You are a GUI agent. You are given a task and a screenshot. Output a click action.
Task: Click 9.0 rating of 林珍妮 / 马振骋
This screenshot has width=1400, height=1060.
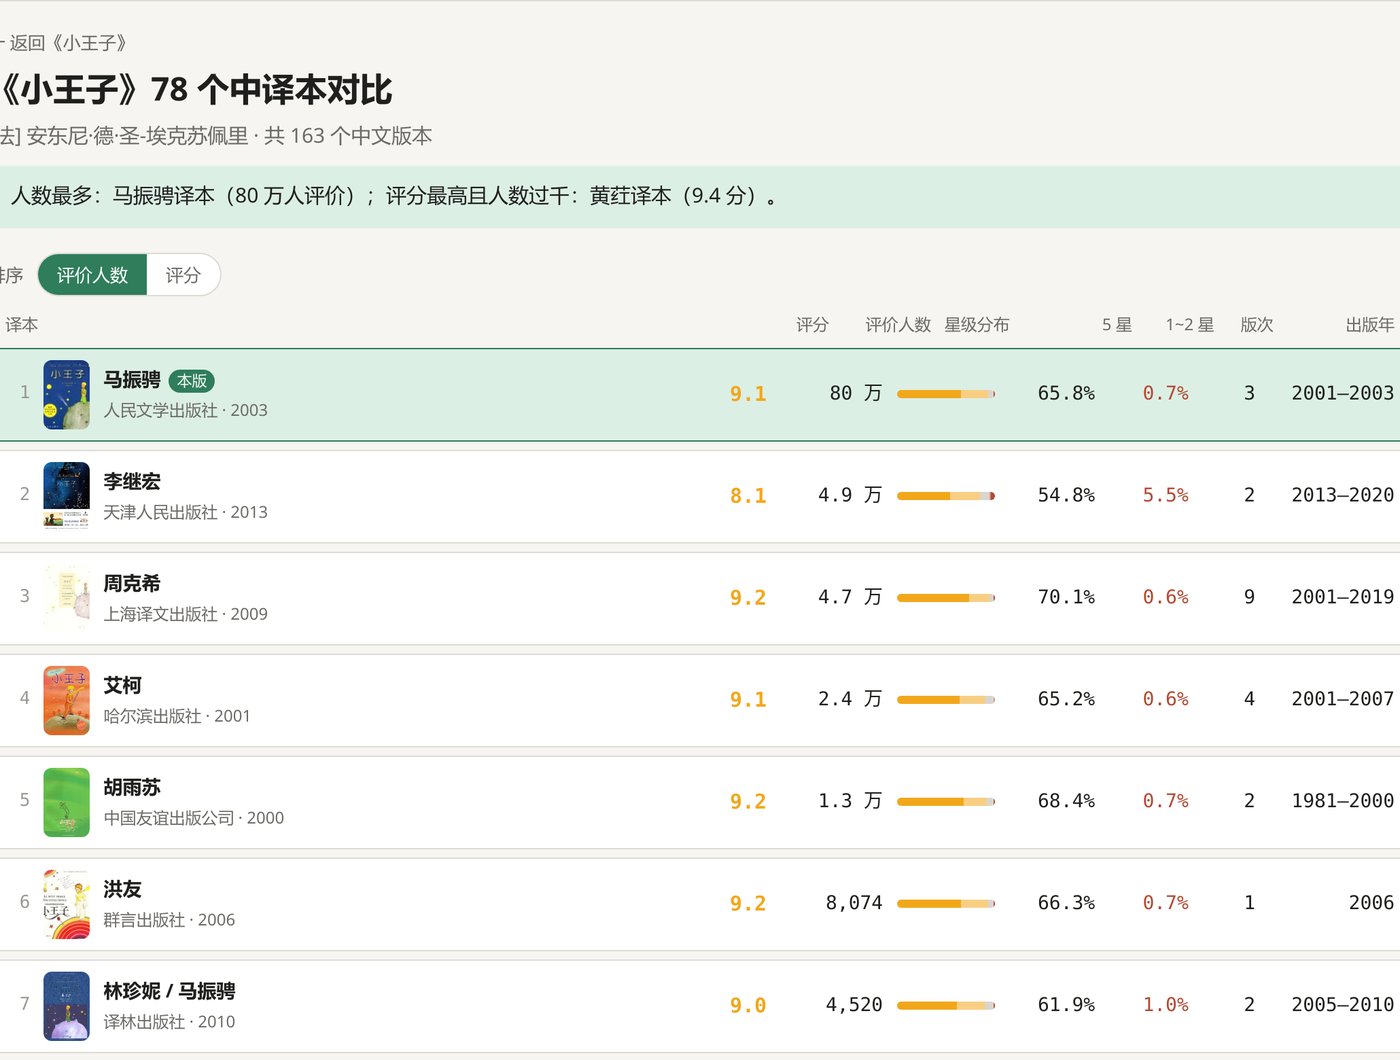(748, 1006)
